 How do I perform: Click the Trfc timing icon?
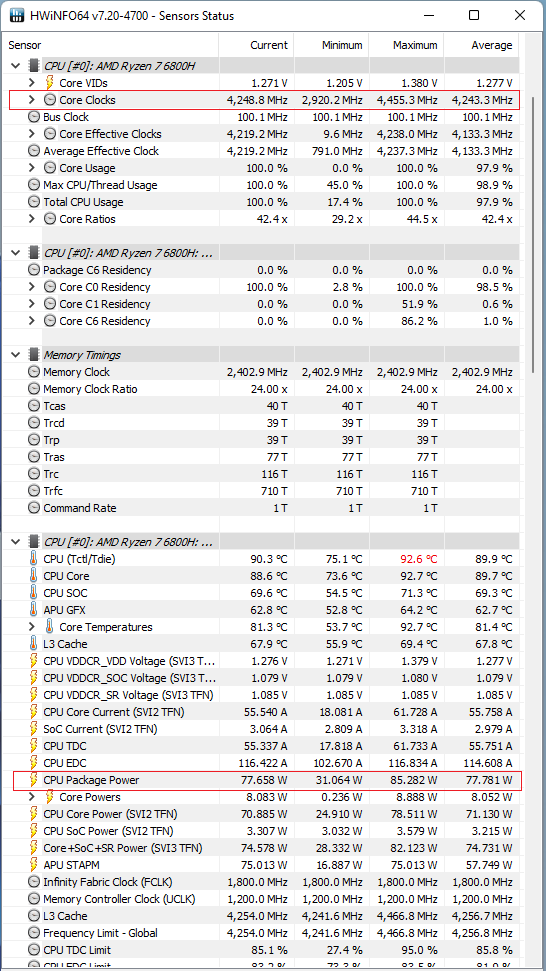coord(34,491)
